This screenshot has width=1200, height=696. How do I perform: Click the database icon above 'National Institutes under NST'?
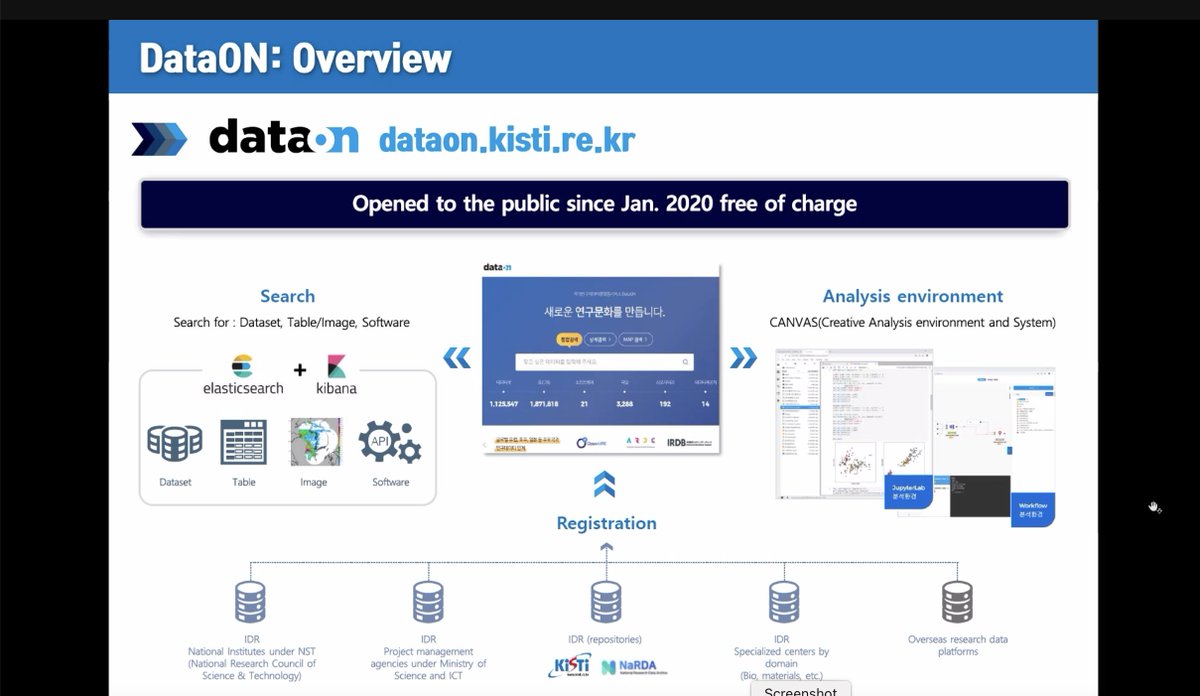coord(250,602)
